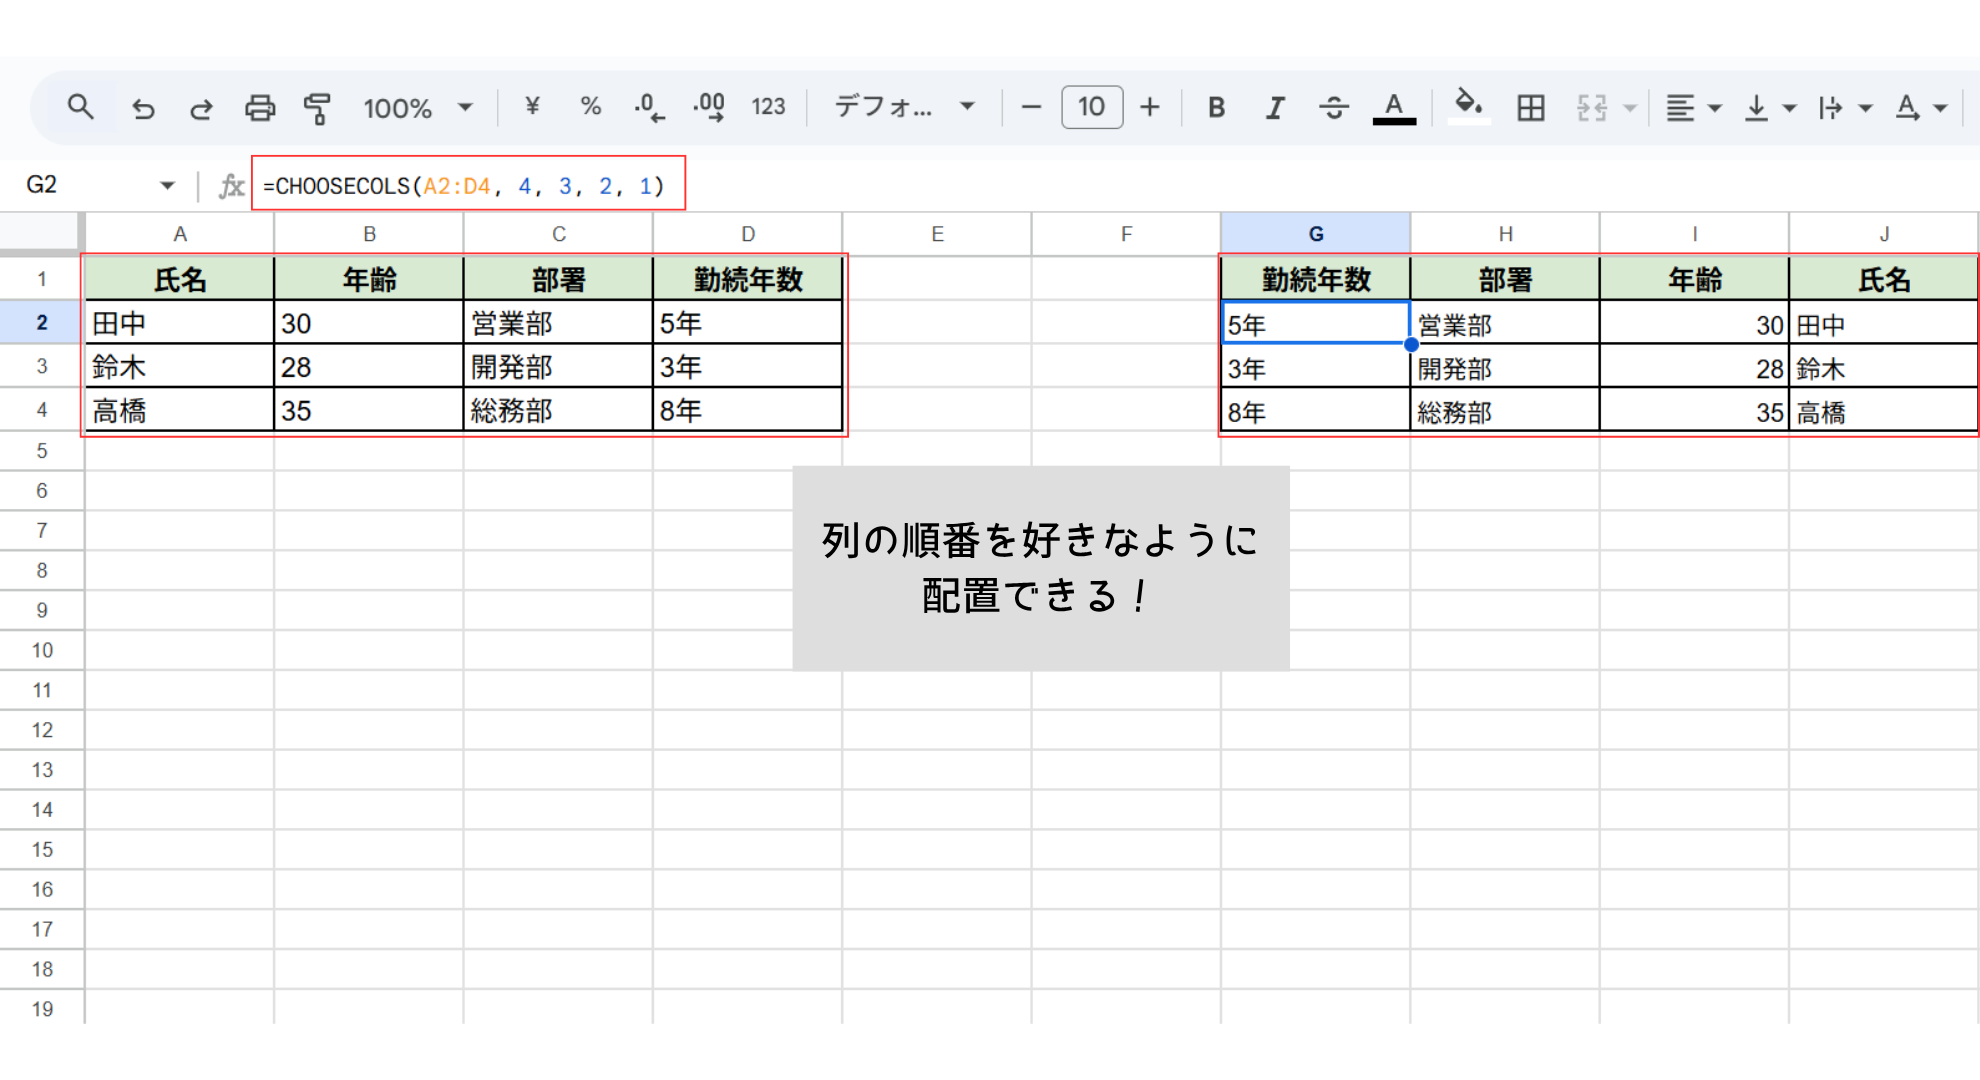1980x1080 pixels.
Task: Click the CHOOSECOLS formula in formula bar
Action: point(464,186)
